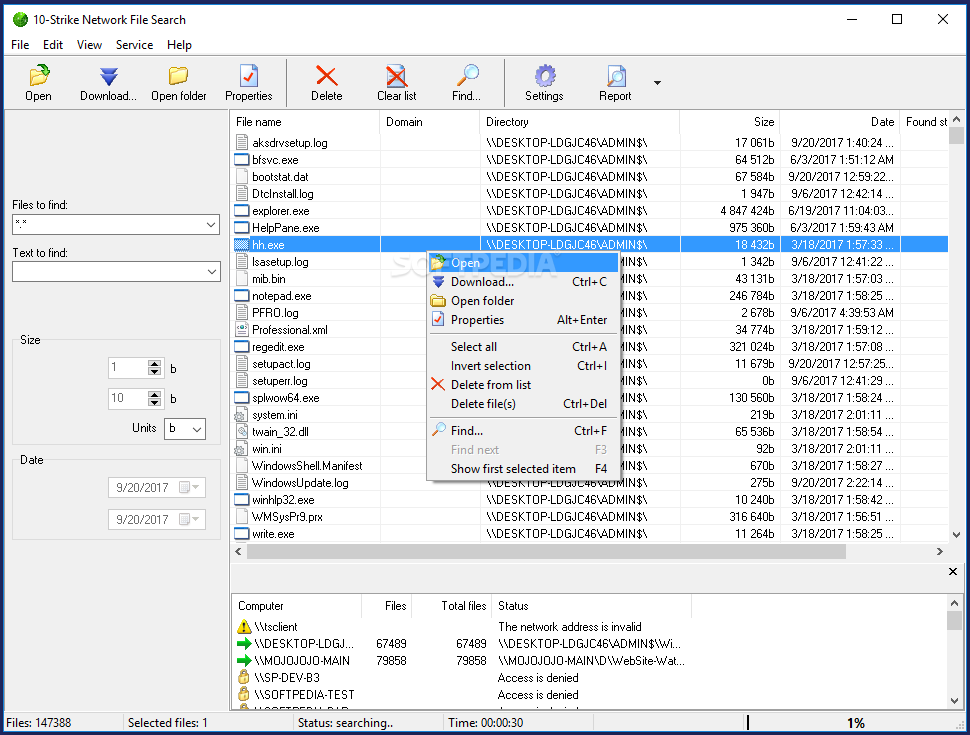
Task: Choose Select all in the context menu
Action: [523, 346]
